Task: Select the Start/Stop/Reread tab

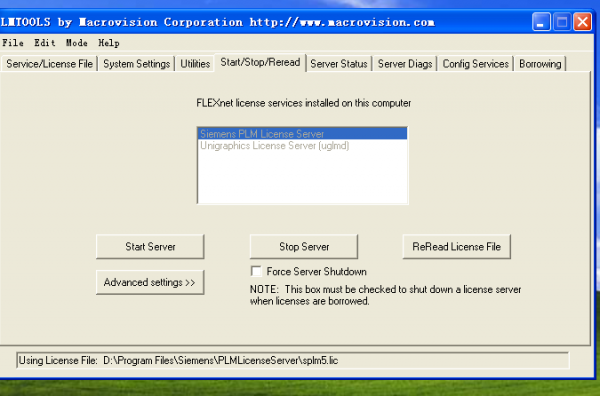Action: [x=260, y=62]
